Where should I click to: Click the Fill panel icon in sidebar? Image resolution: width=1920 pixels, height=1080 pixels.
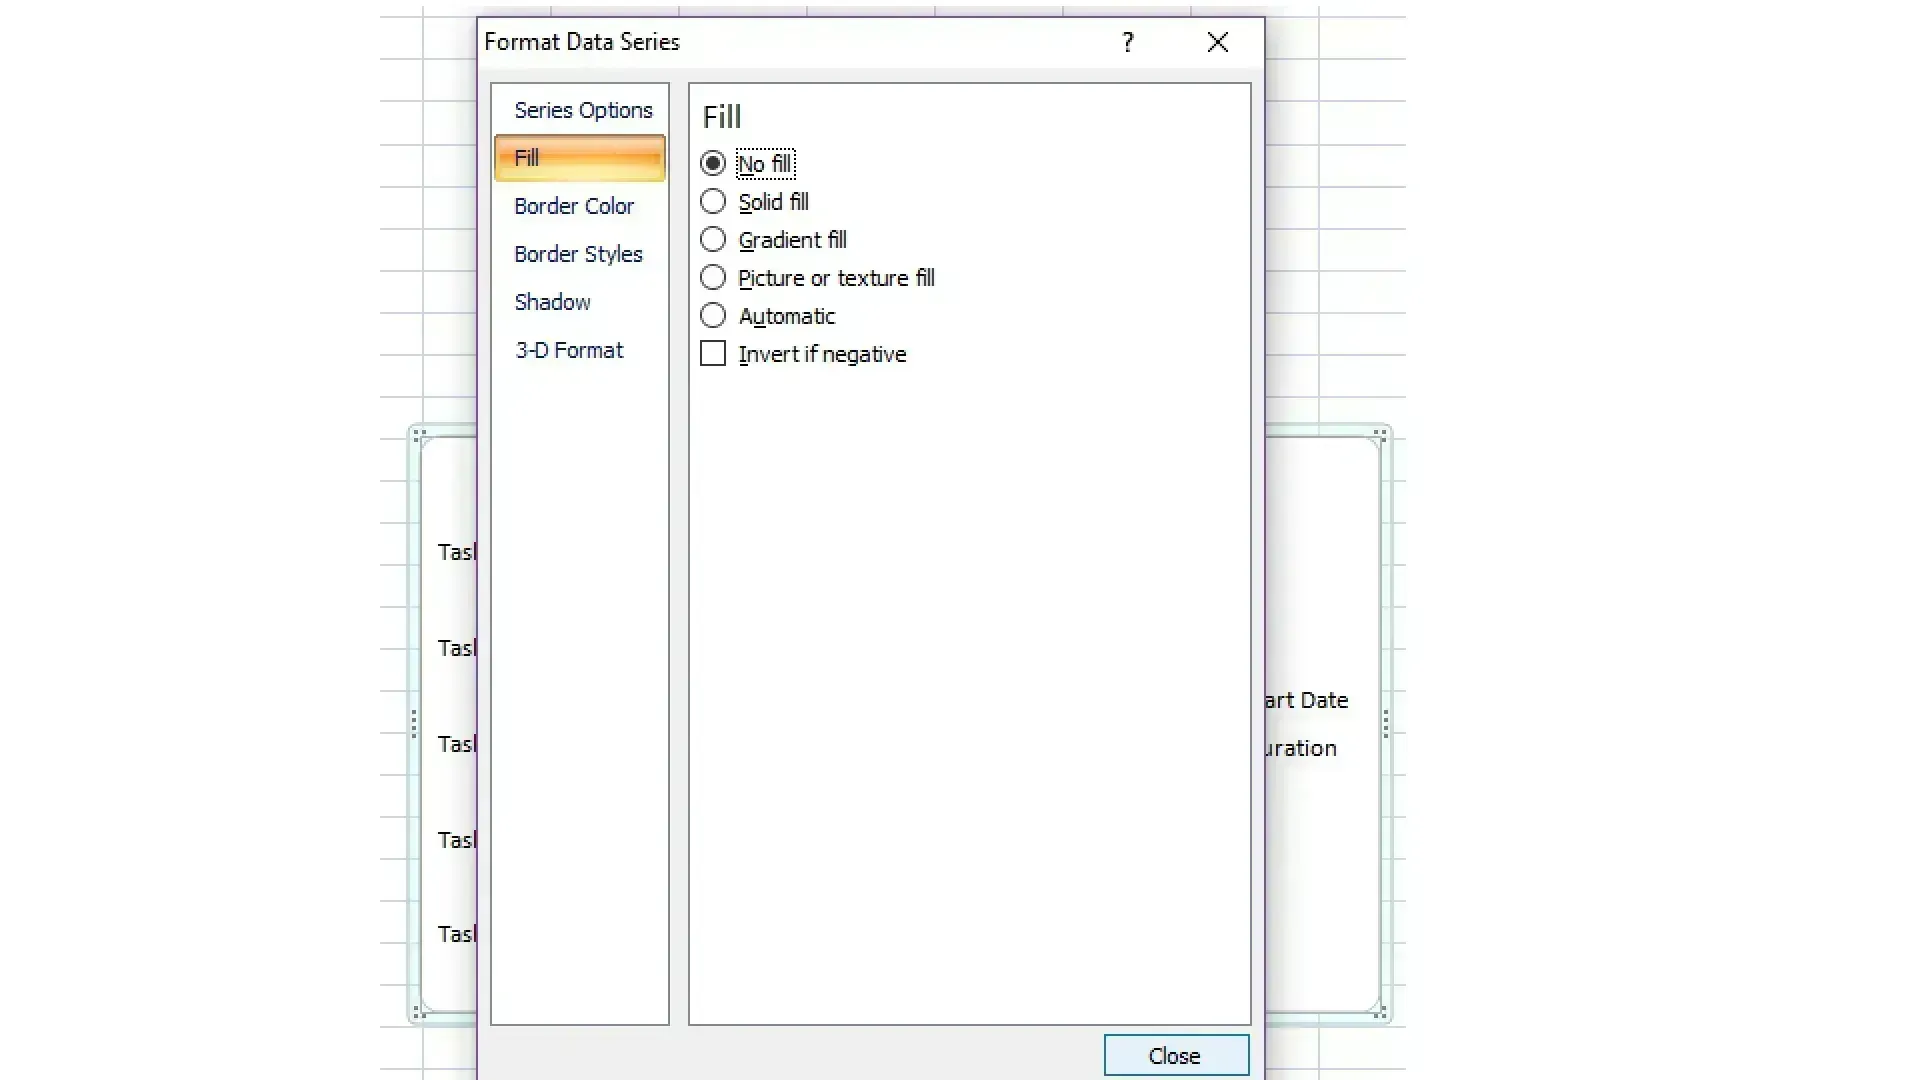coord(580,157)
